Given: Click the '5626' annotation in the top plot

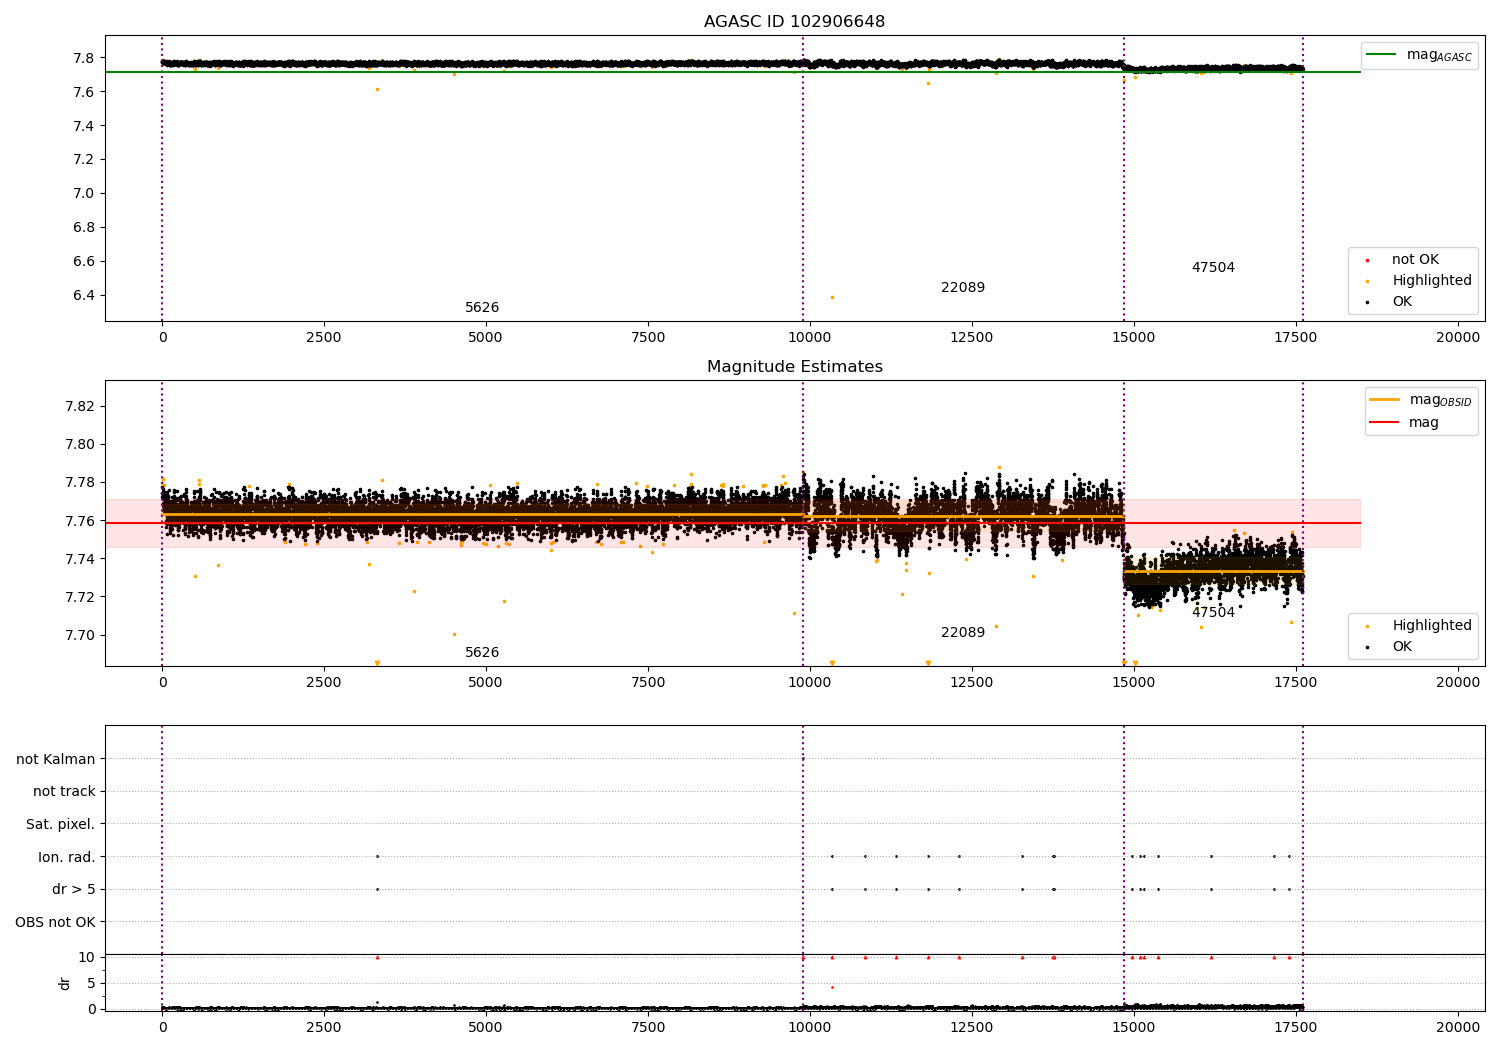Looking at the screenshot, I should 482,308.
